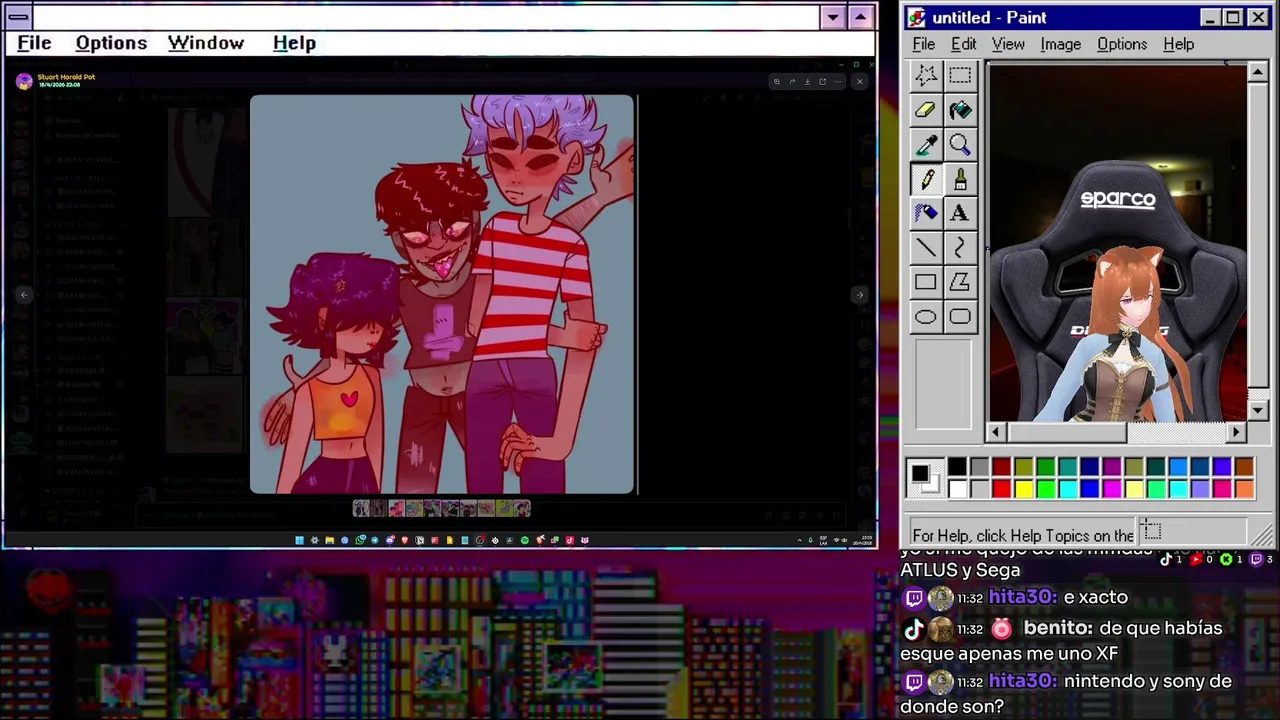The image size is (1280, 720).
Task: Select the brown swatch in palette
Action: pos(1244,467)
